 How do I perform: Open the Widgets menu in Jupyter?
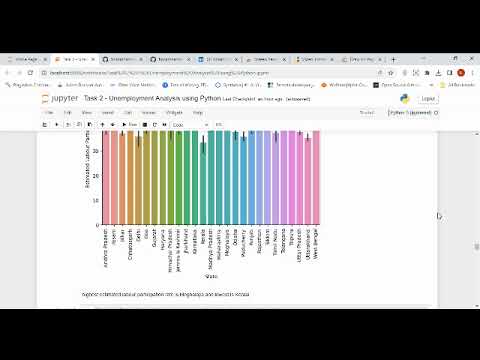(x=174, y=113)
